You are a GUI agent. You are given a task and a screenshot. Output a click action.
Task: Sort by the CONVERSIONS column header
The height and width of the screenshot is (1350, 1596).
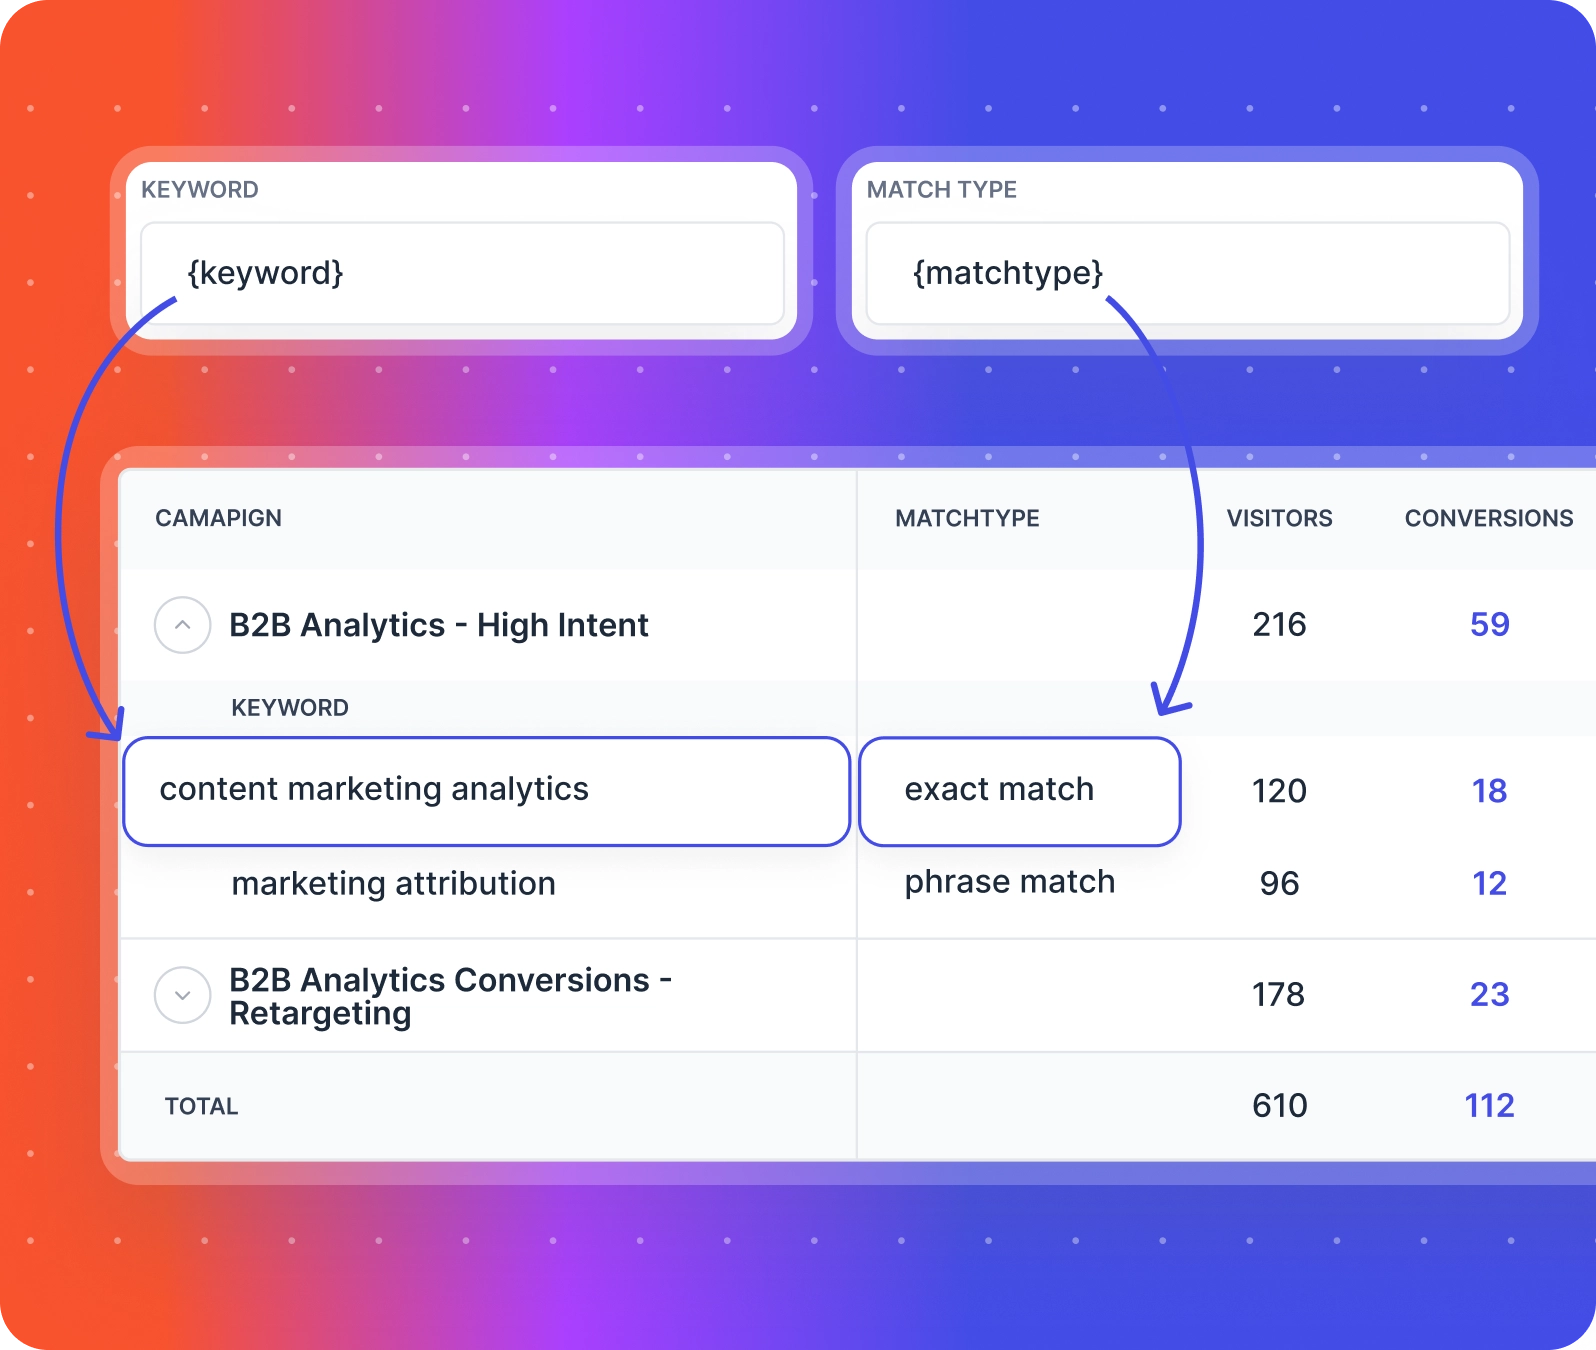pos(1489,518)
